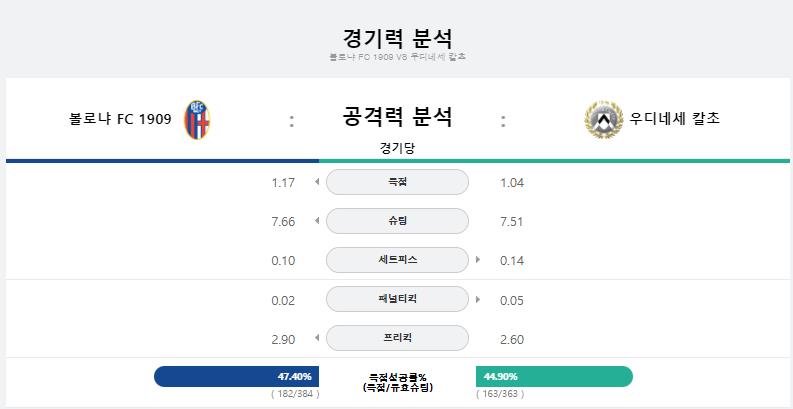
Task: Select the 세트피스 stat pill button
Action: point(398,260)
